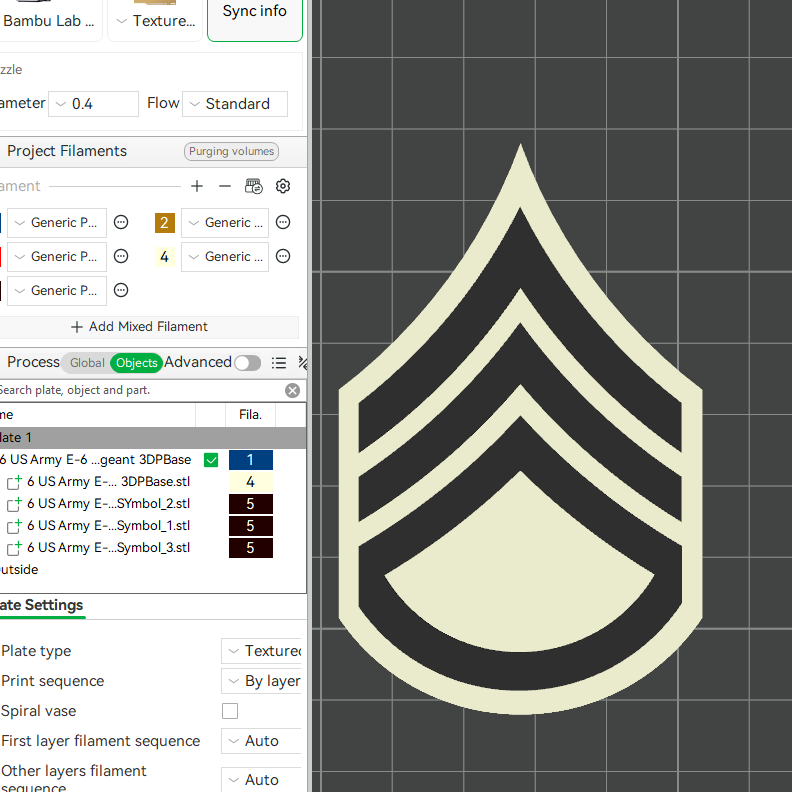This screenshot has width=792, height=792.
Task: Open the Plate type dropdown
Action: (x=261, y=651)
